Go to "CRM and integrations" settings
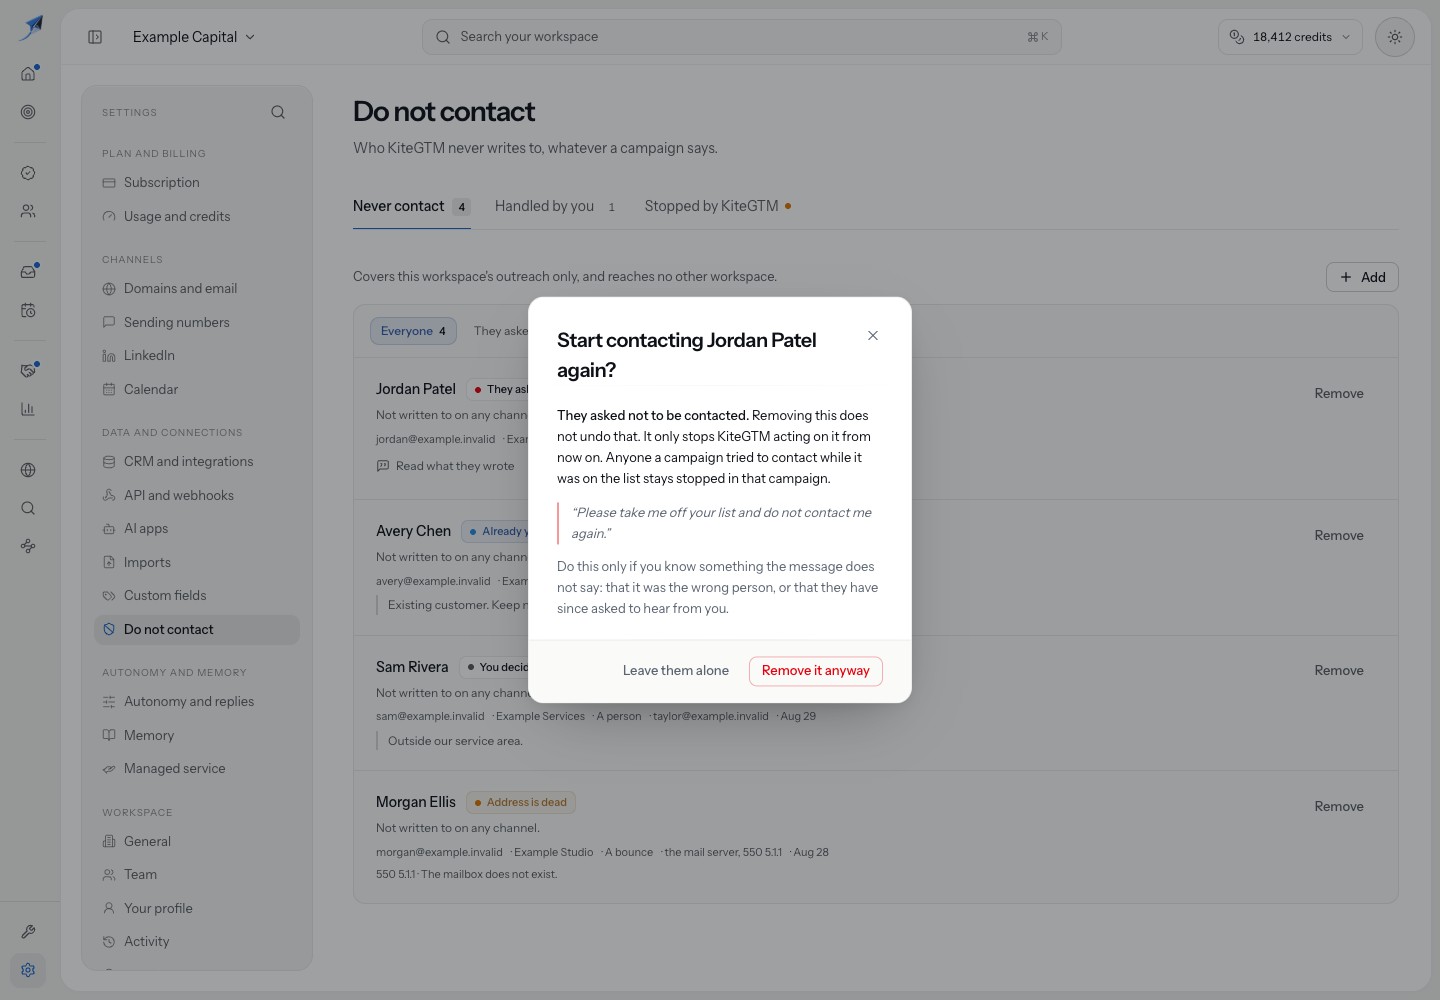This screenshot has height=1000, width=1440. tap(197, 462)
